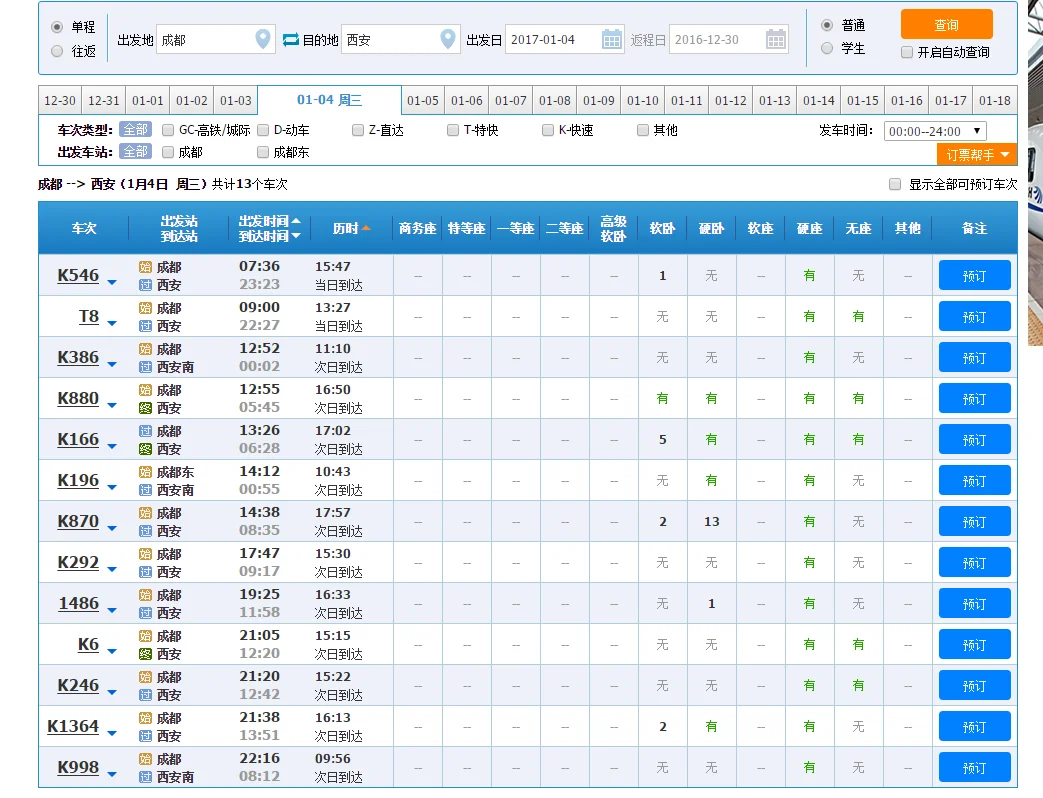The image size is (1043, 798).
Task: Click 预订 to book train K998
Action: 974,767
